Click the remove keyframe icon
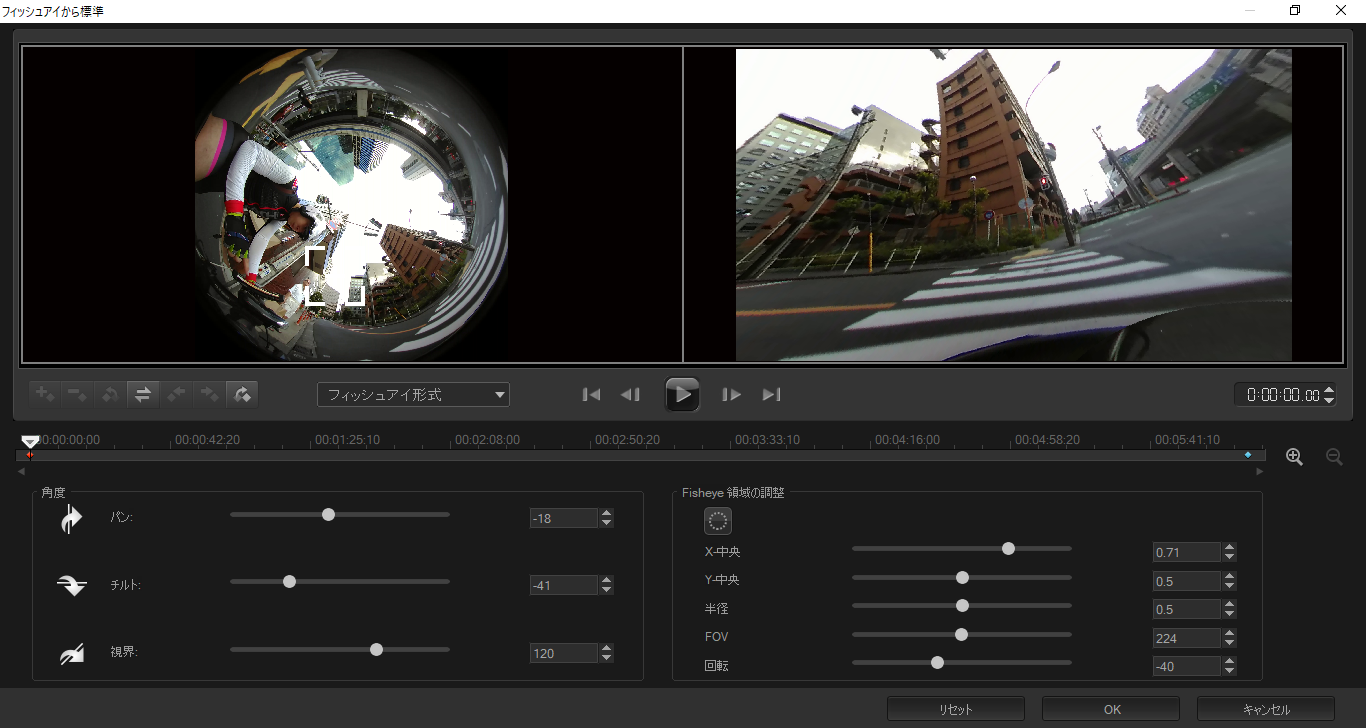The image size is (1366, 728). coord(77,394)
